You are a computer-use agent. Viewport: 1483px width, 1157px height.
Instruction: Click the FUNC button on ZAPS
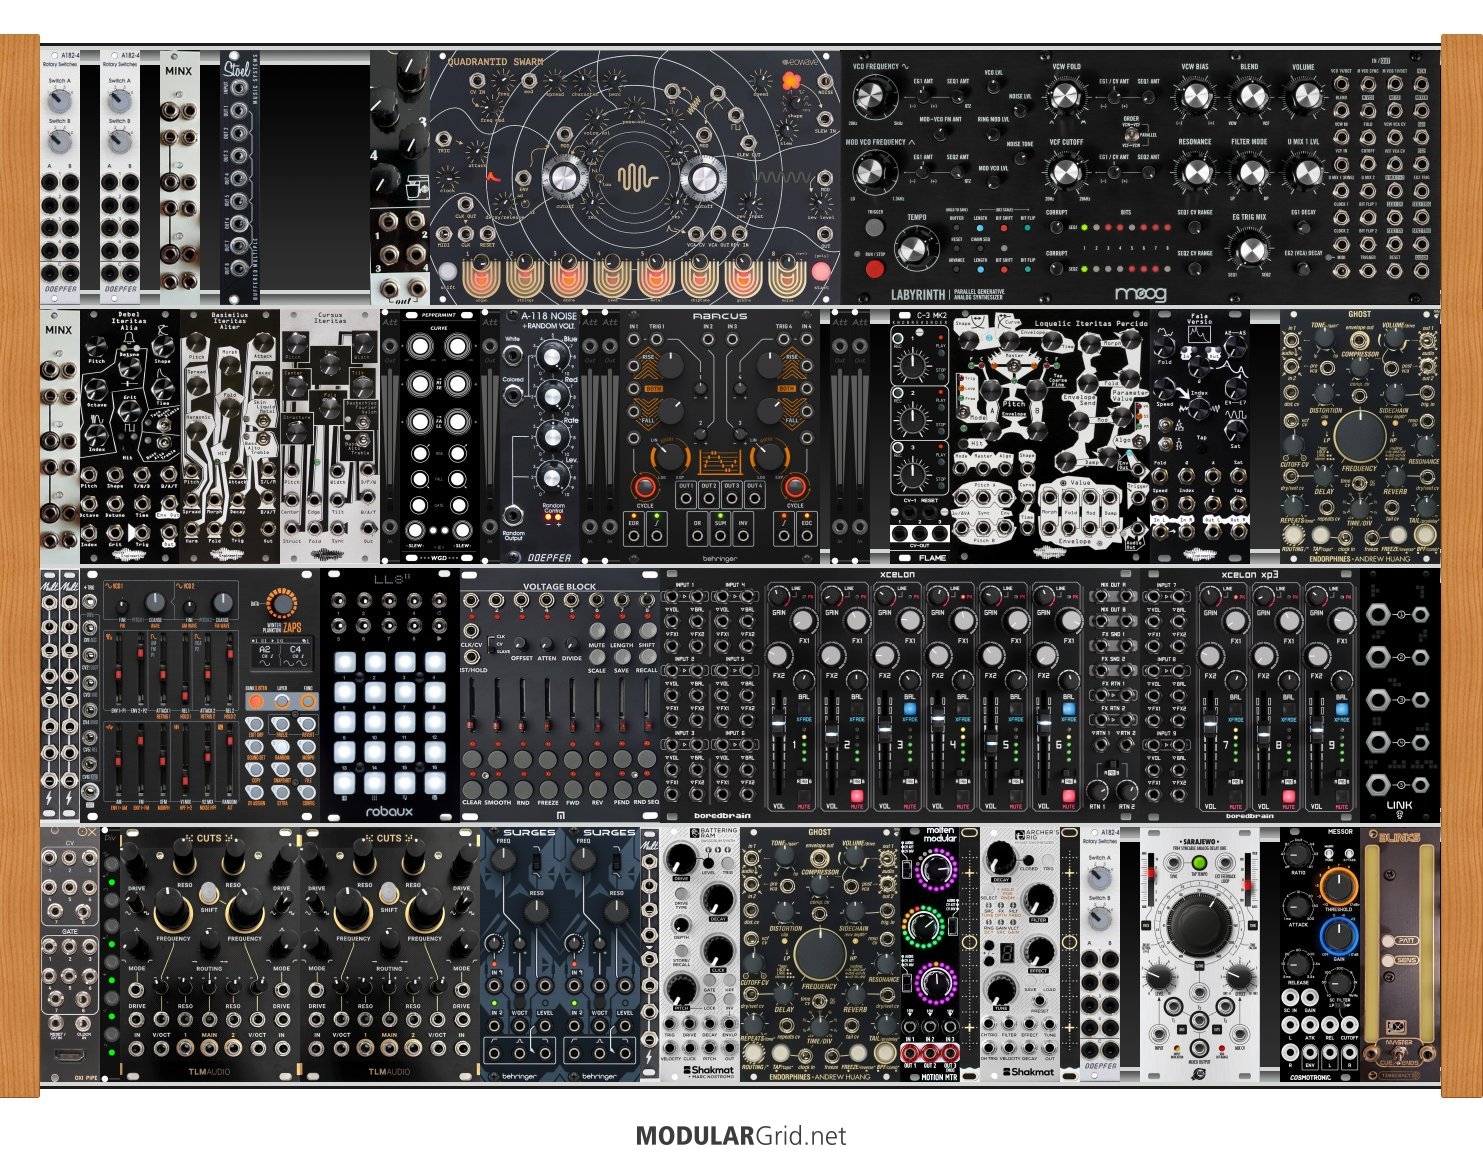pyautogui.click(x=307, y=703)
